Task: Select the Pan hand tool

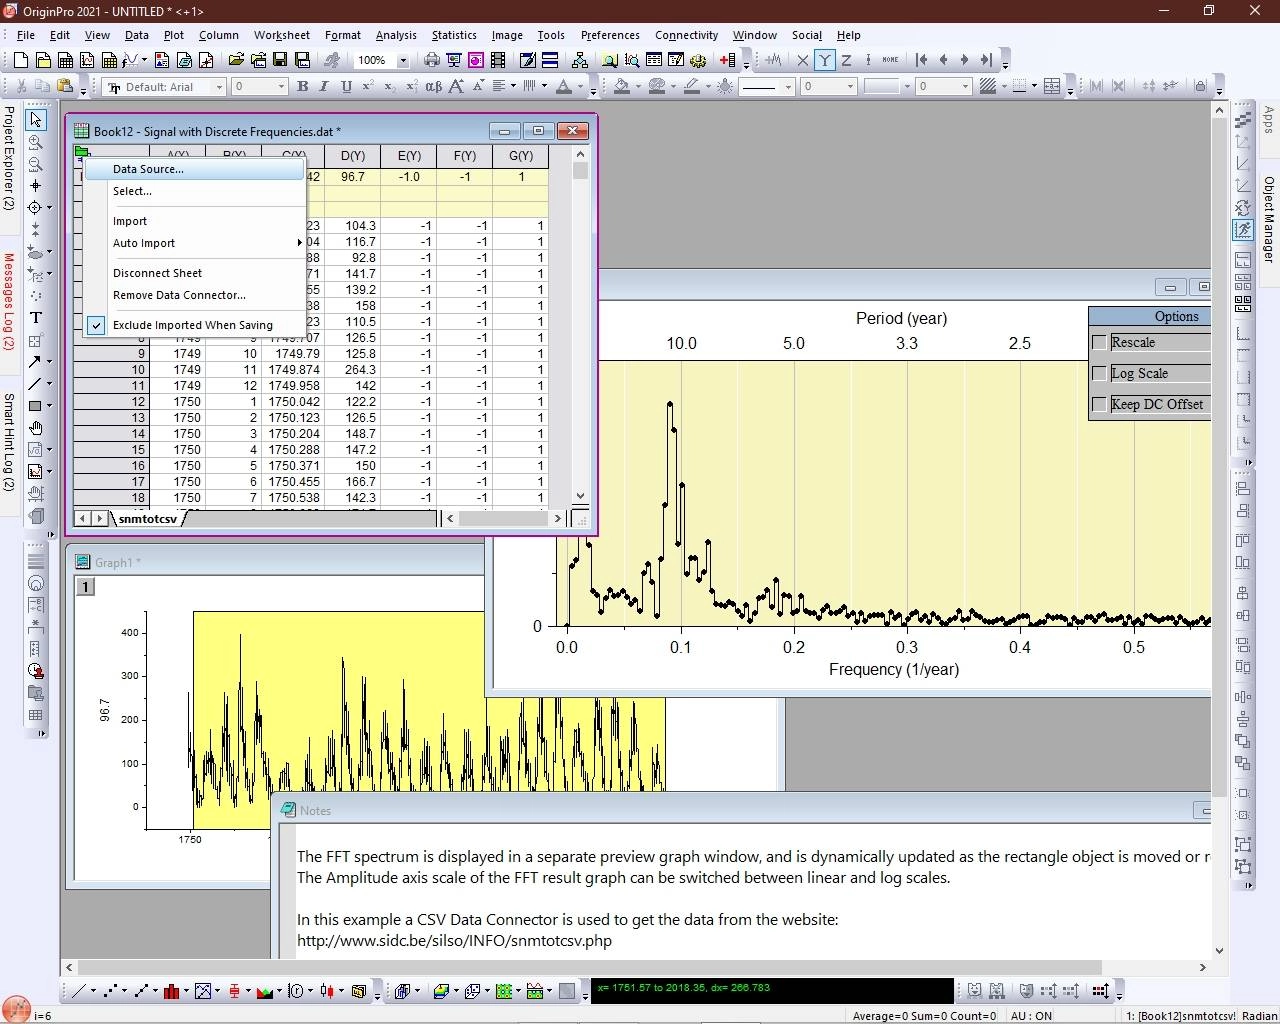Action: click(x=36, y=428)
